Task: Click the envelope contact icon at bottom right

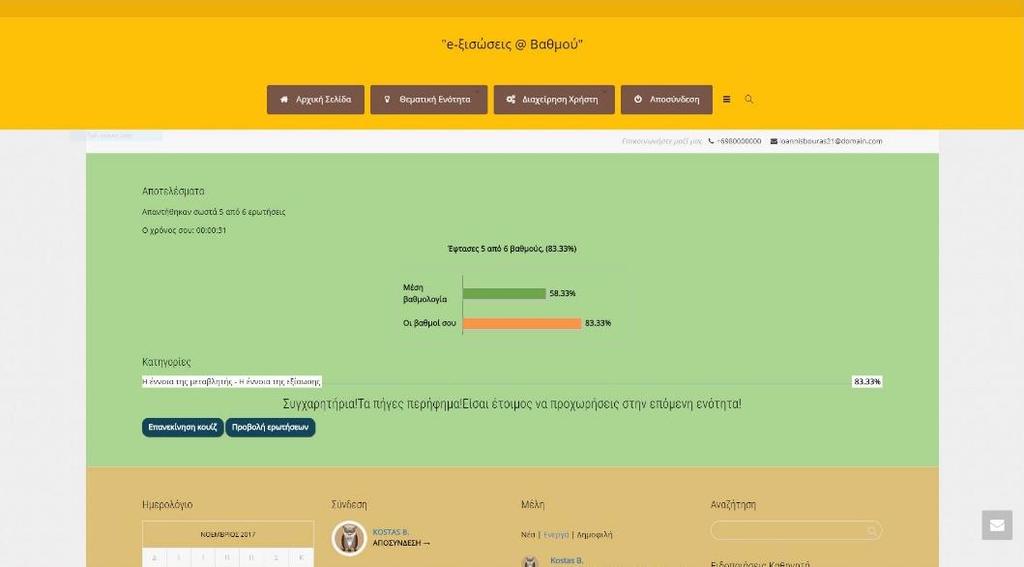Action: 997,525
